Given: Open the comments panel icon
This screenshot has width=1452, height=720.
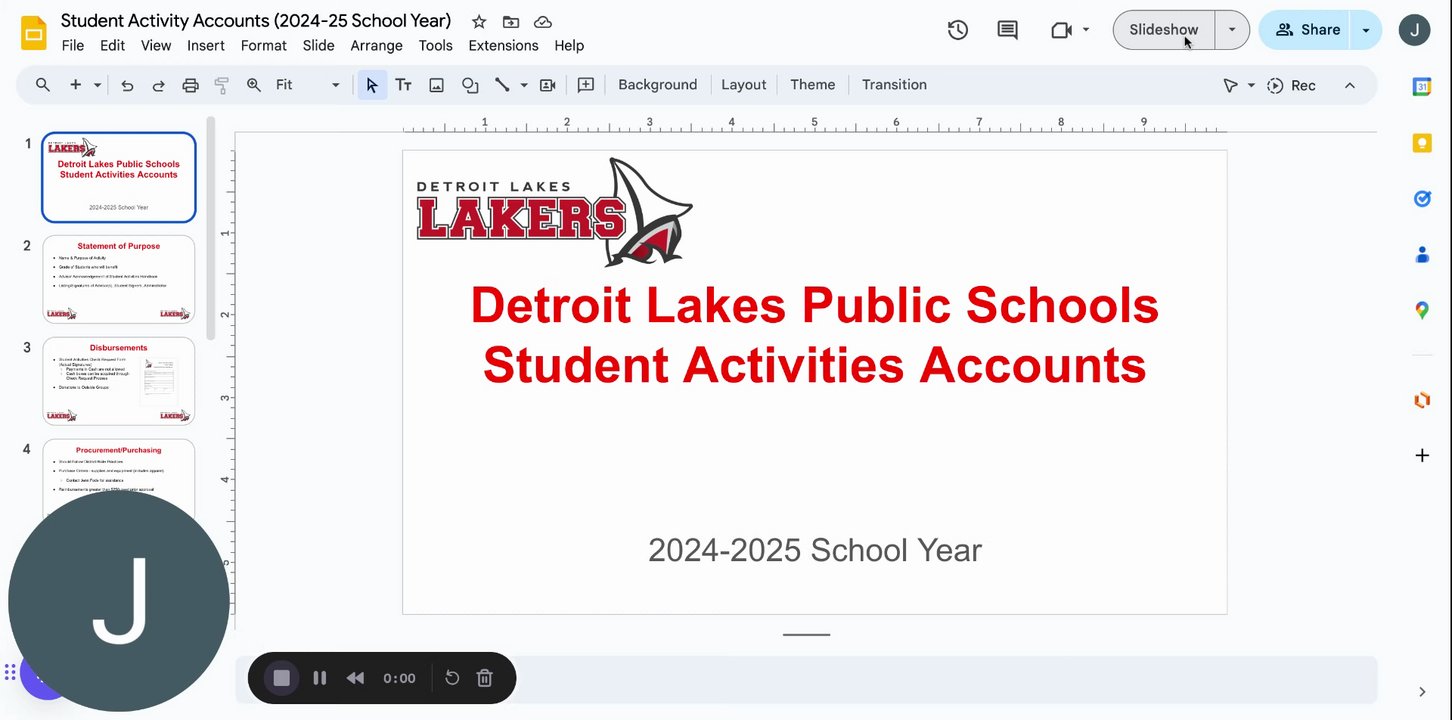Looking at the screenshot, I should 1008,30.
